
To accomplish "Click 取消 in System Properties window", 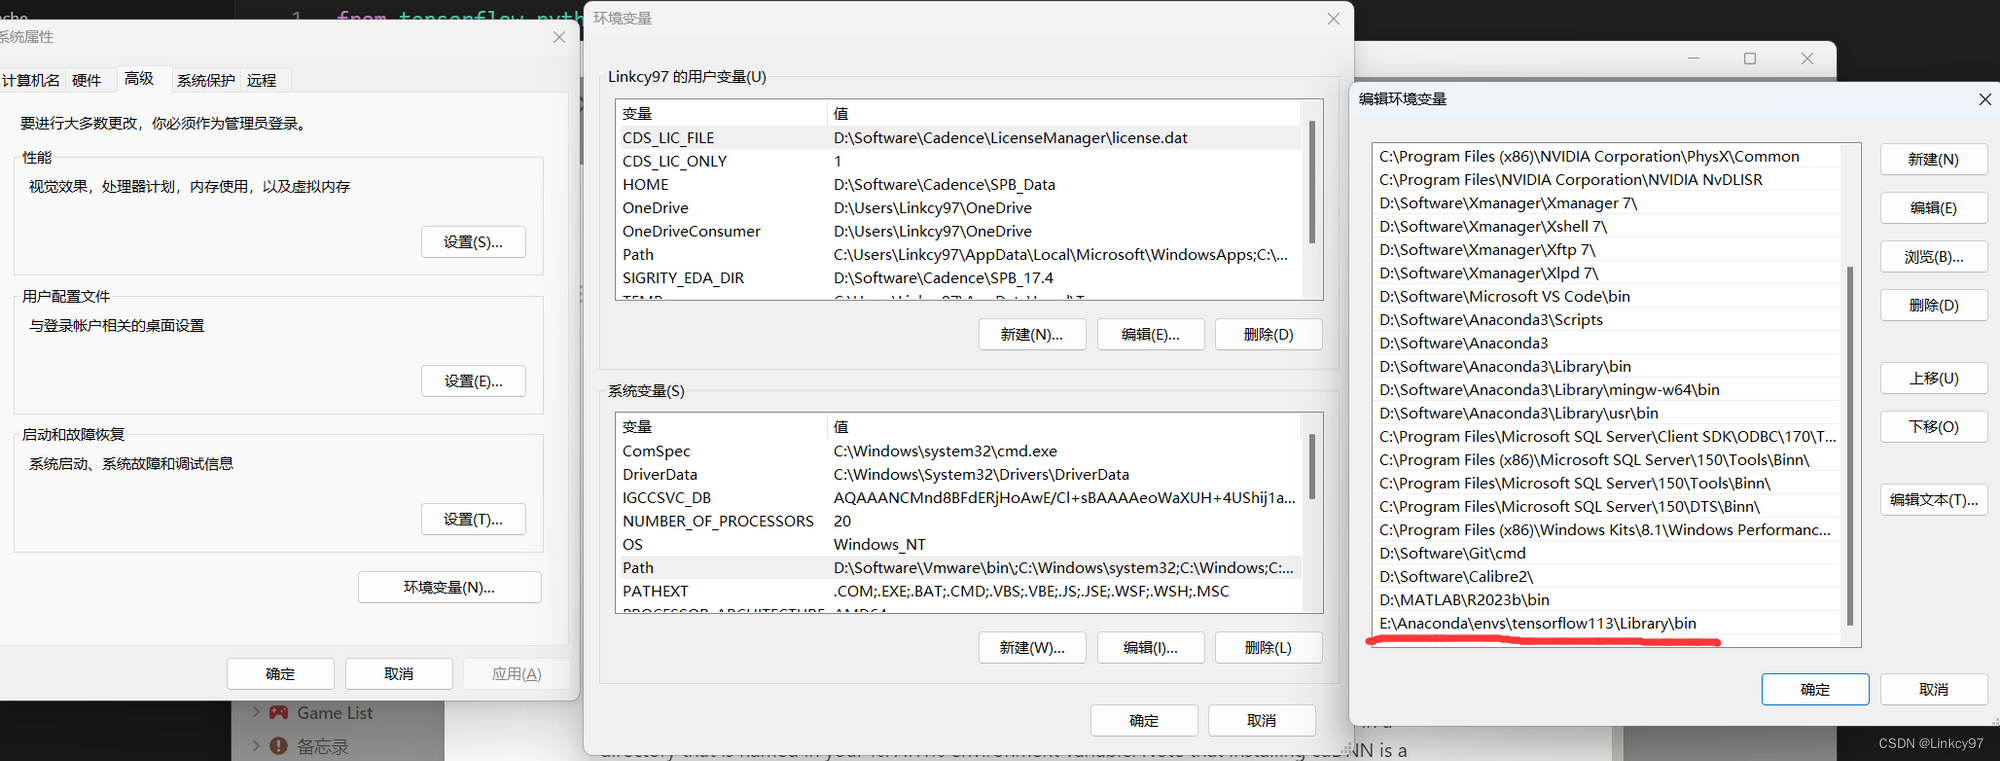I will pyautogui.click(x=399, y=674).
